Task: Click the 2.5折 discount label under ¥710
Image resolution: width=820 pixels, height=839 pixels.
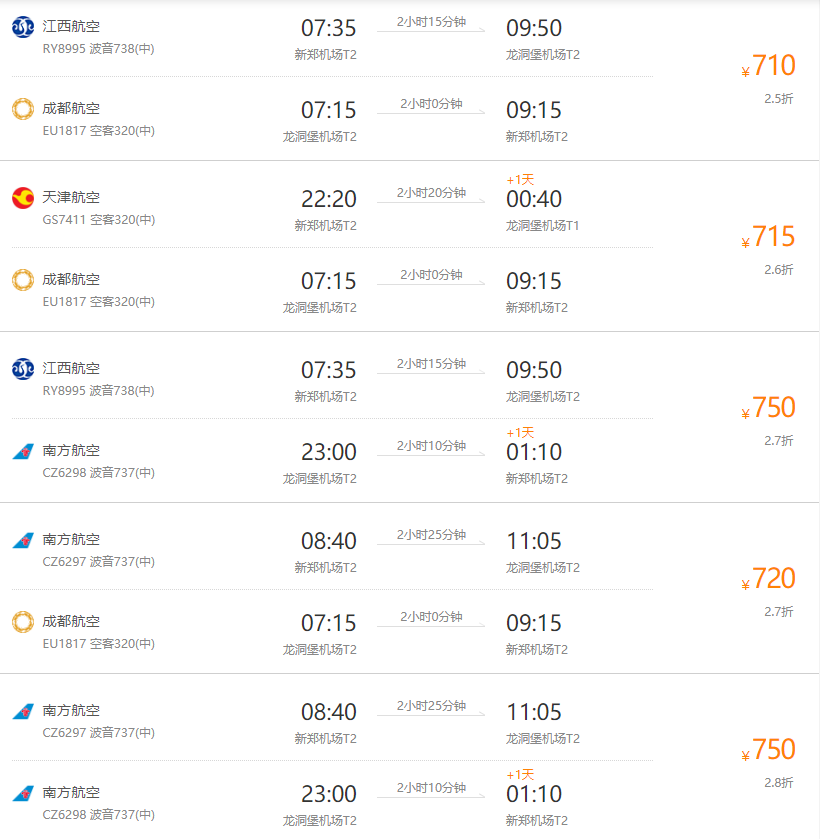Action: (x=779, y=98)
